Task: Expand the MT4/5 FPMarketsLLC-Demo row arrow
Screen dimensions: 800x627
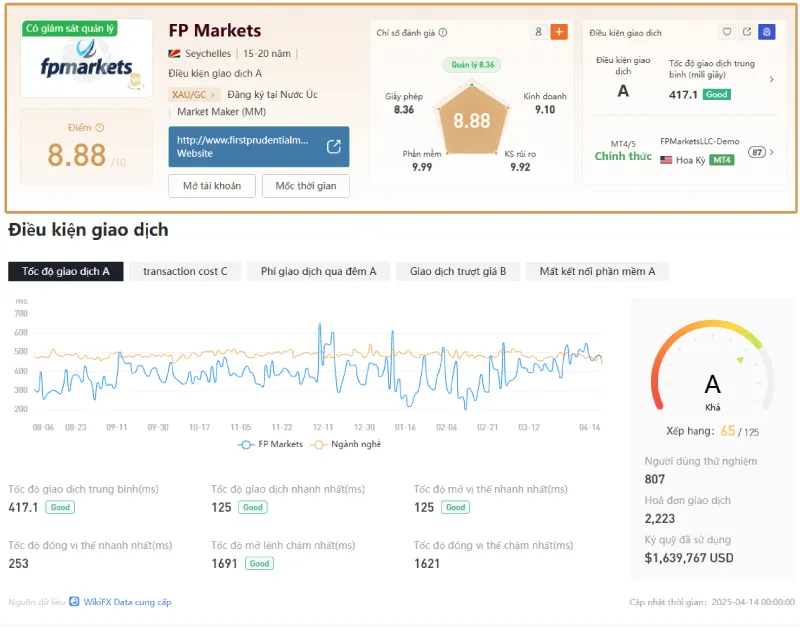Action: click(x=771, y=152)
